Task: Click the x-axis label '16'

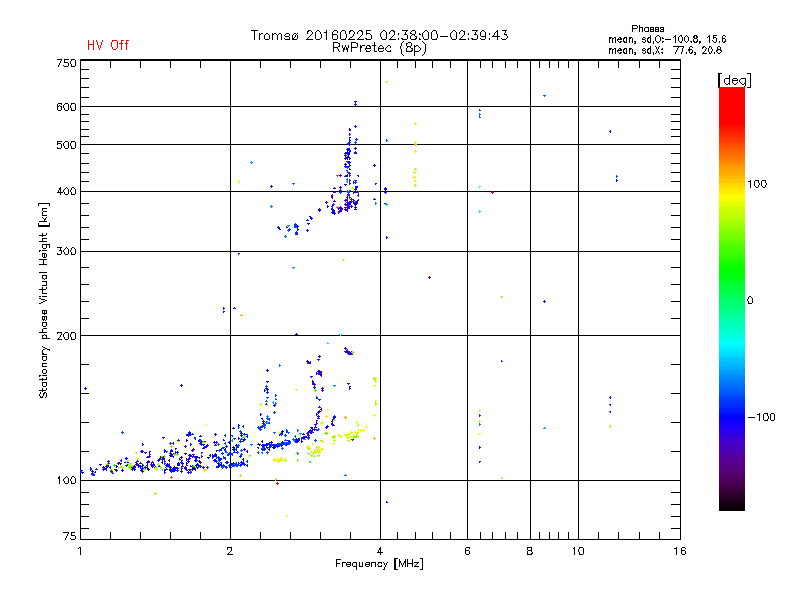Action: click(680, 551)
